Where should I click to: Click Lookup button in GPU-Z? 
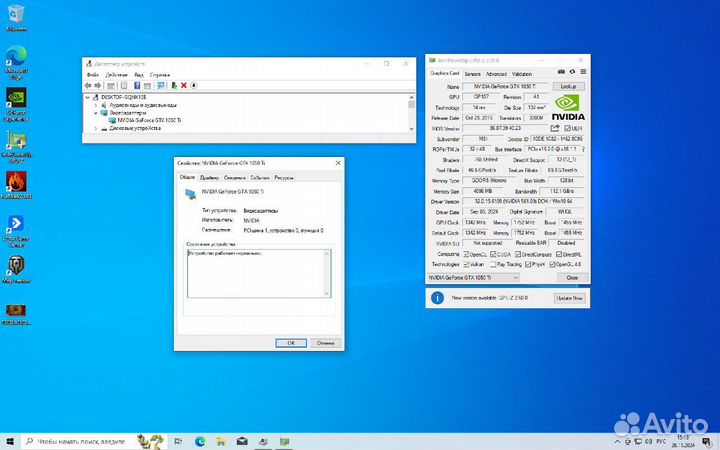pyautogui.click(x=568, y=86)
